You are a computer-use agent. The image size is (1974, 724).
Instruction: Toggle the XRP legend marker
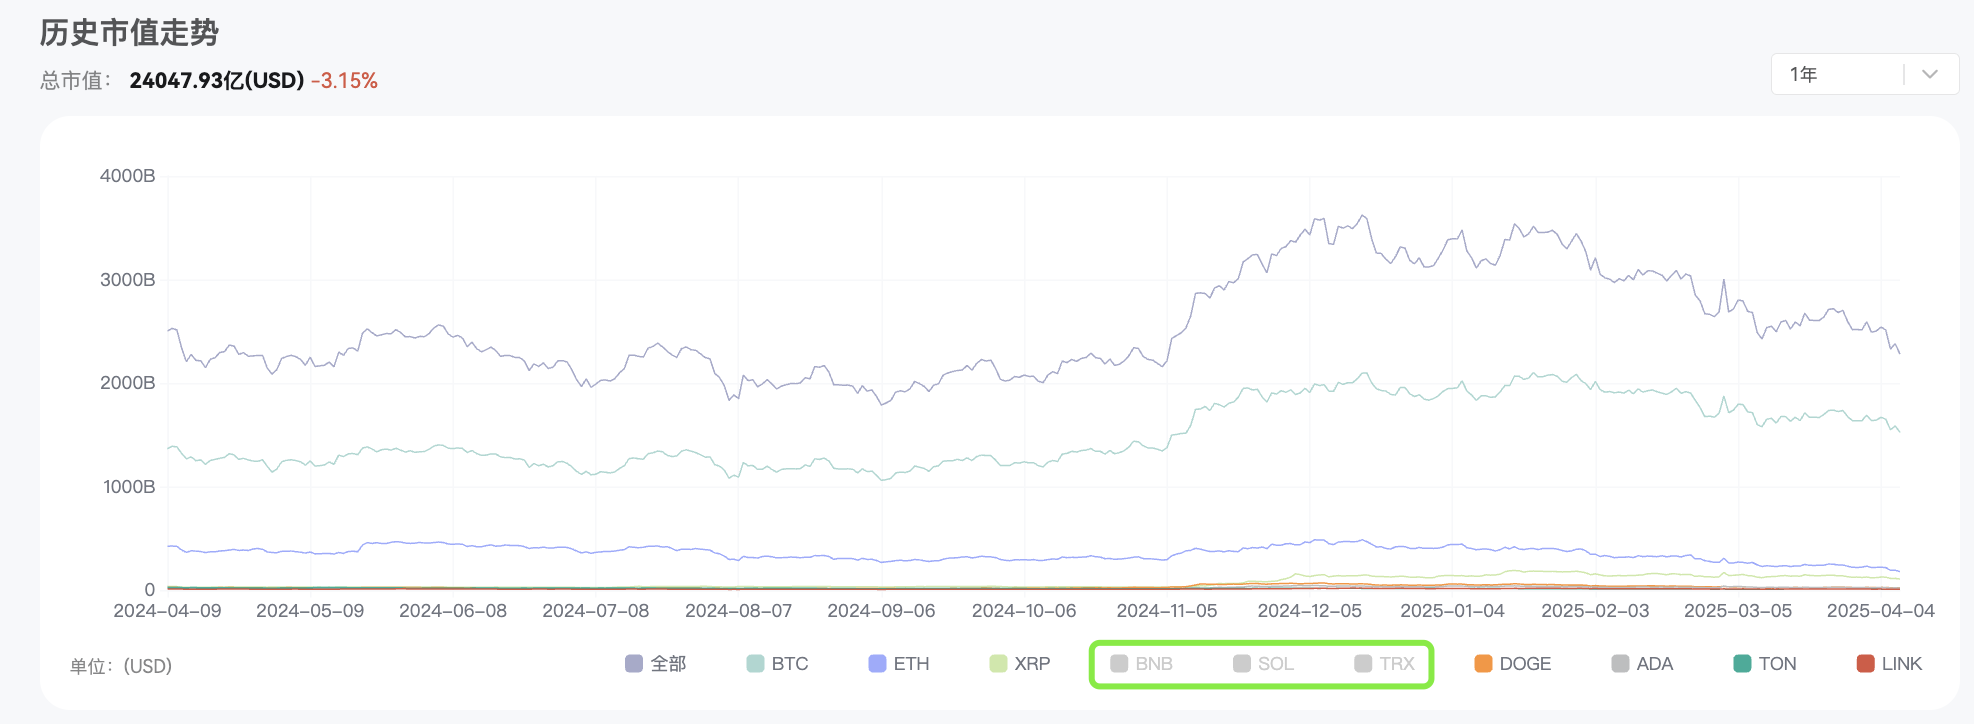tap(998, 664)
